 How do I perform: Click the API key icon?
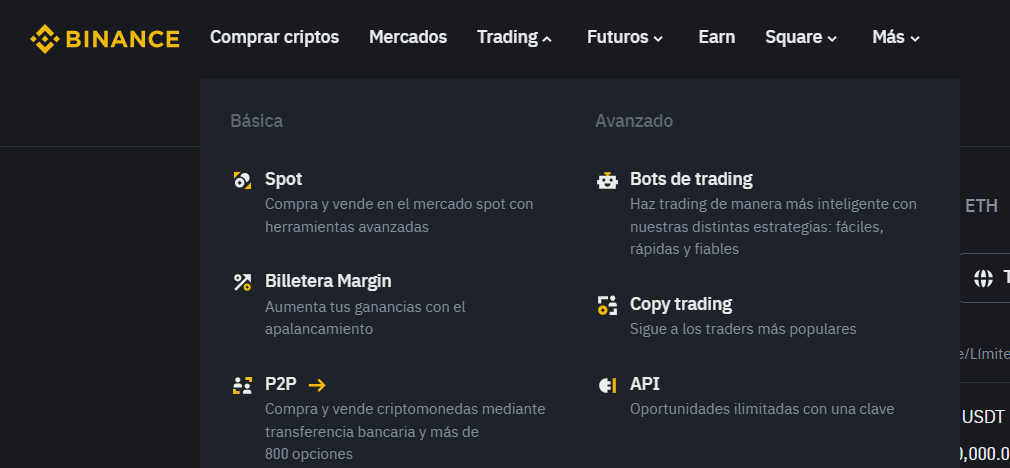(x=607, y=385)
